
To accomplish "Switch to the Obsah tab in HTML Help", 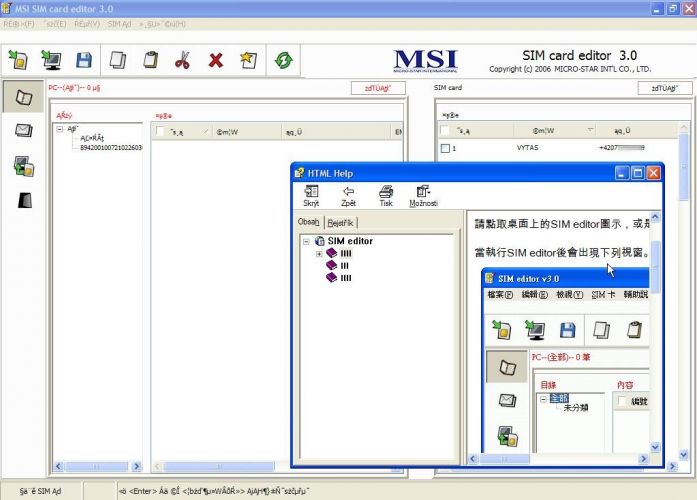I will coord(308,221).
